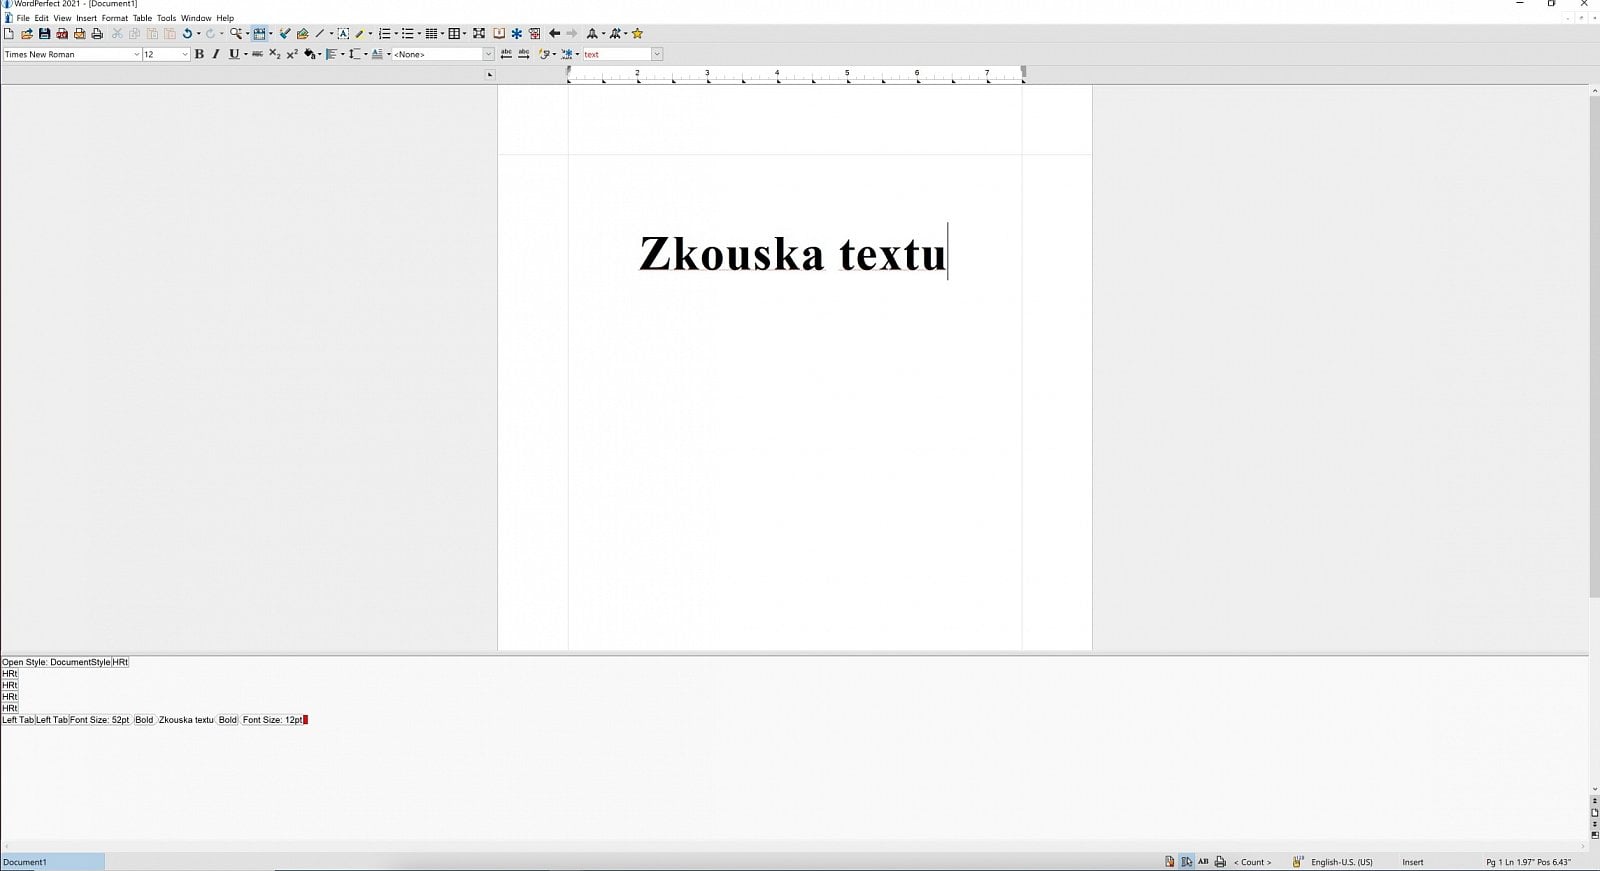Expand the zoom level dropdown arrow

coord(247,33)
